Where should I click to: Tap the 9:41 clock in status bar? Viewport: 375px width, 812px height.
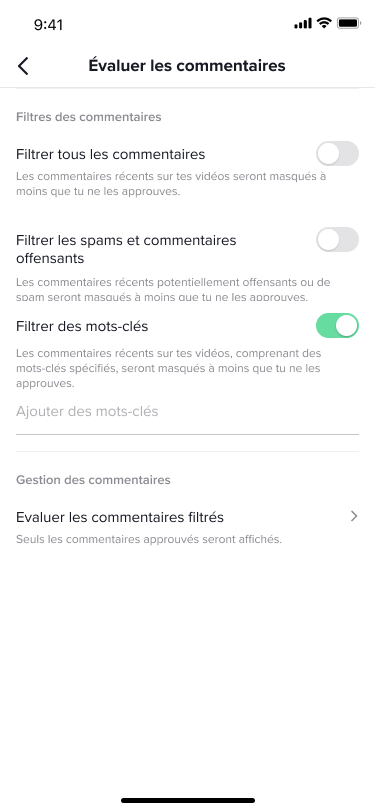click(x=48, y=24)
